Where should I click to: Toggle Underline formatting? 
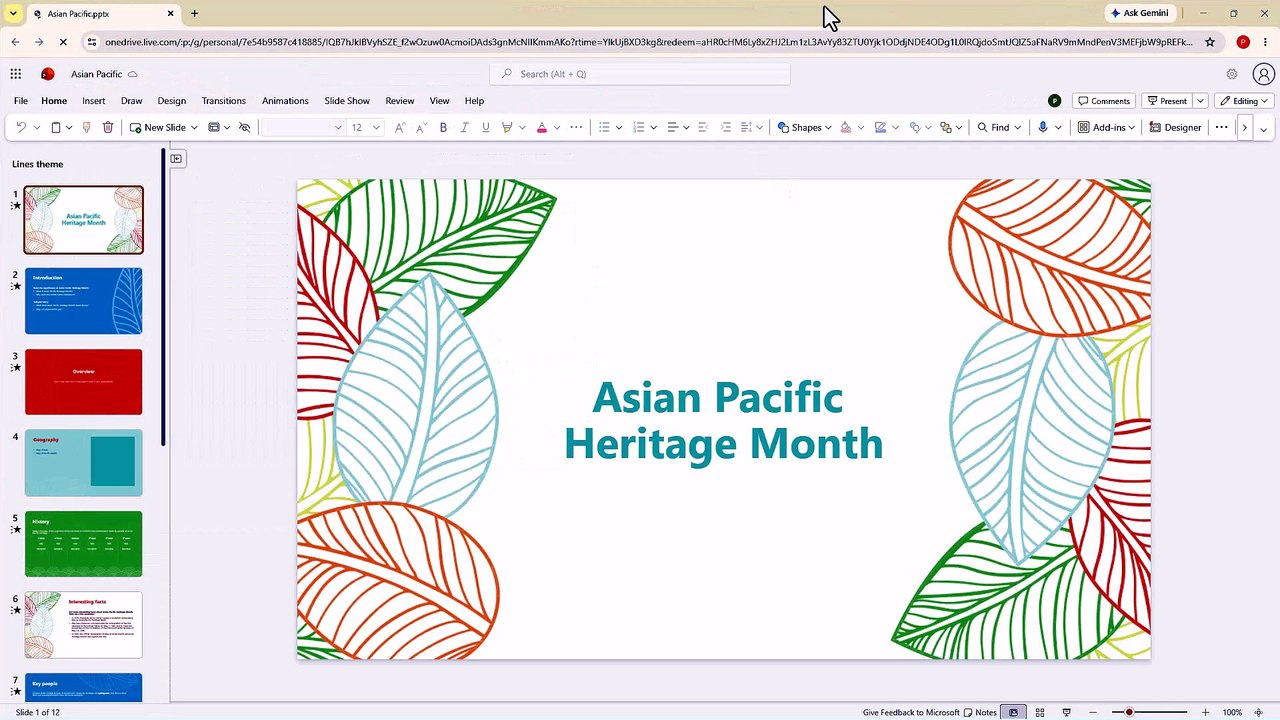click(486, 128)
